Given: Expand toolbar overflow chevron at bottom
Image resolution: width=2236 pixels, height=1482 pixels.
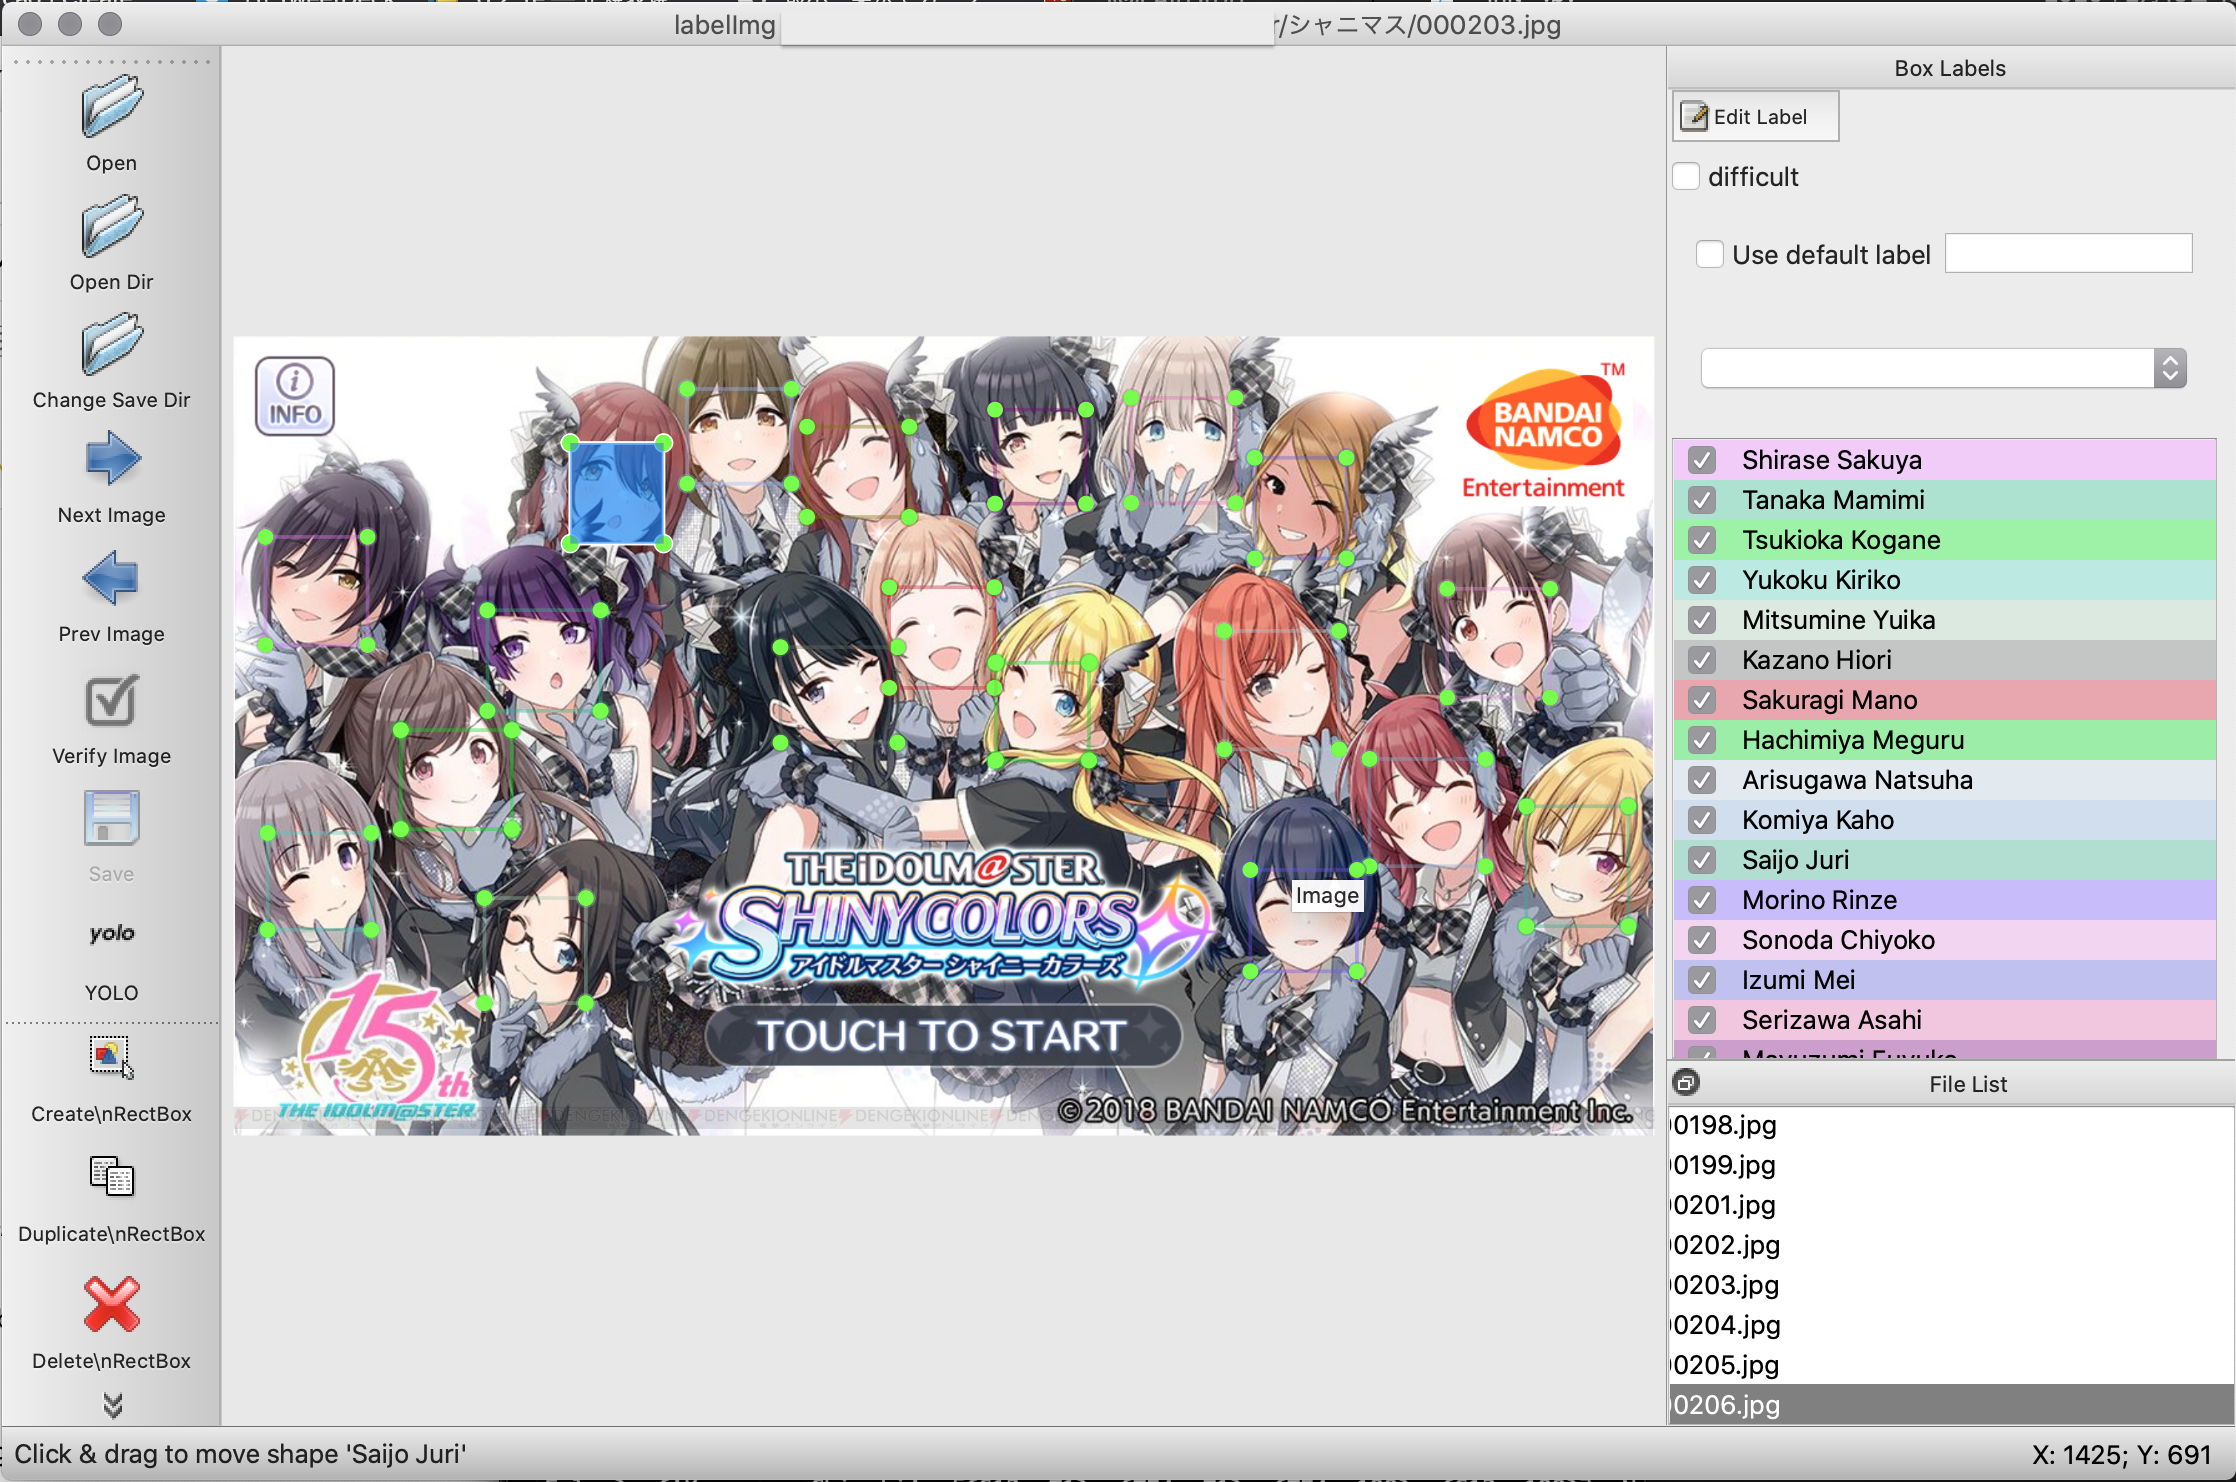Looking at the screenshot, I should pyautogui.click(x=112, y=1406).
